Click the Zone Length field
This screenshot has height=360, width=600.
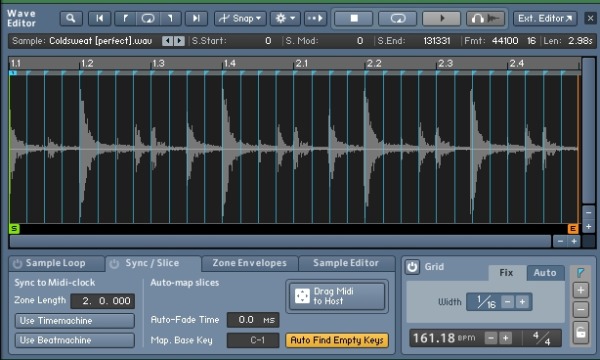click(x=103, y=301)
